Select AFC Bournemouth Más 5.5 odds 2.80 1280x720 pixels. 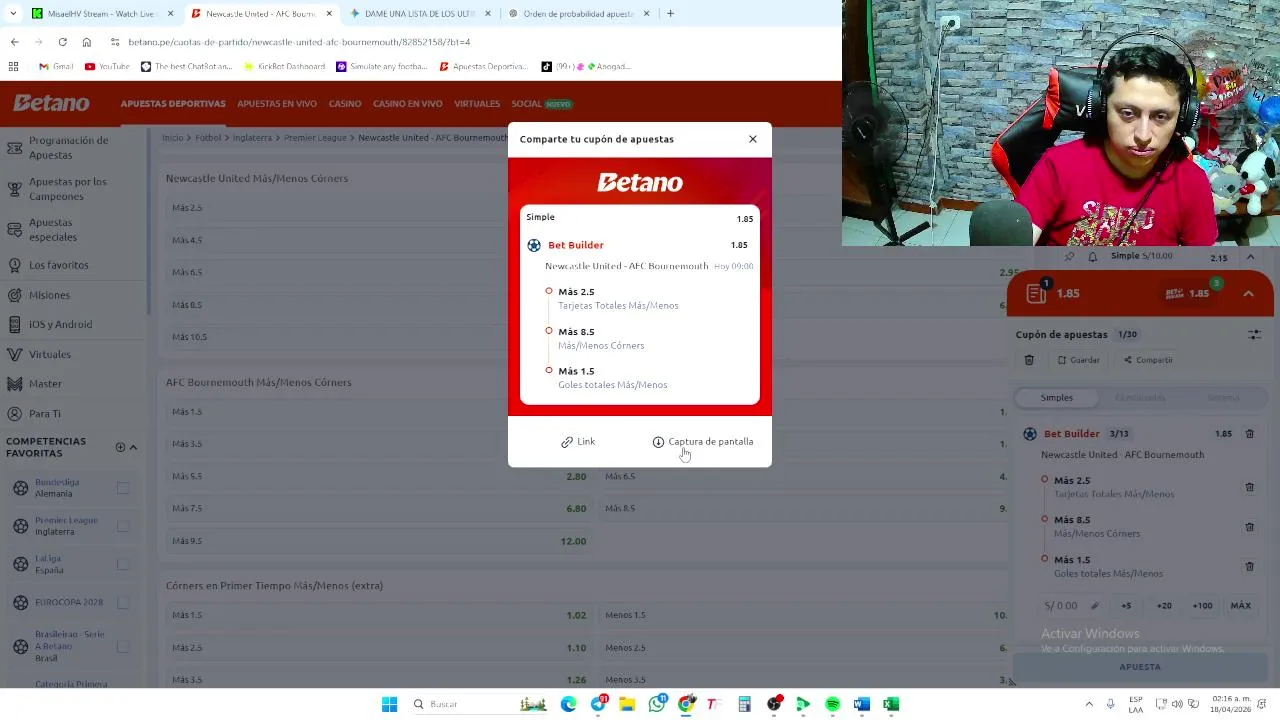[x=379, y=476]
